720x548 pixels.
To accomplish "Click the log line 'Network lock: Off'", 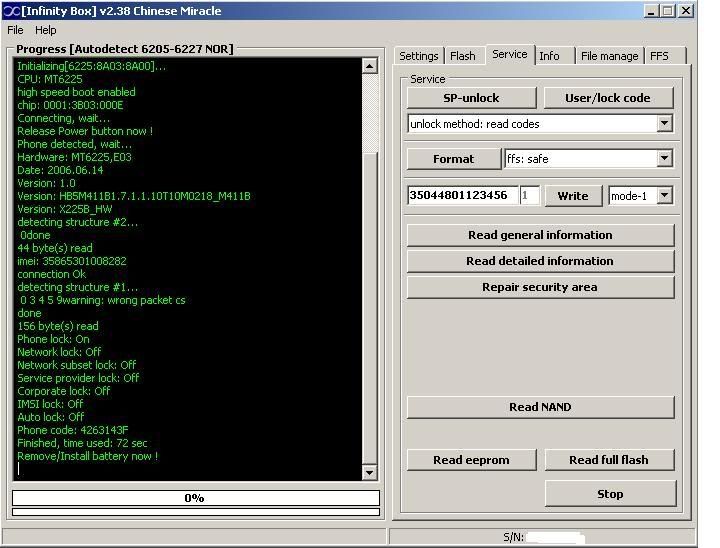I will tap(59, 352).
